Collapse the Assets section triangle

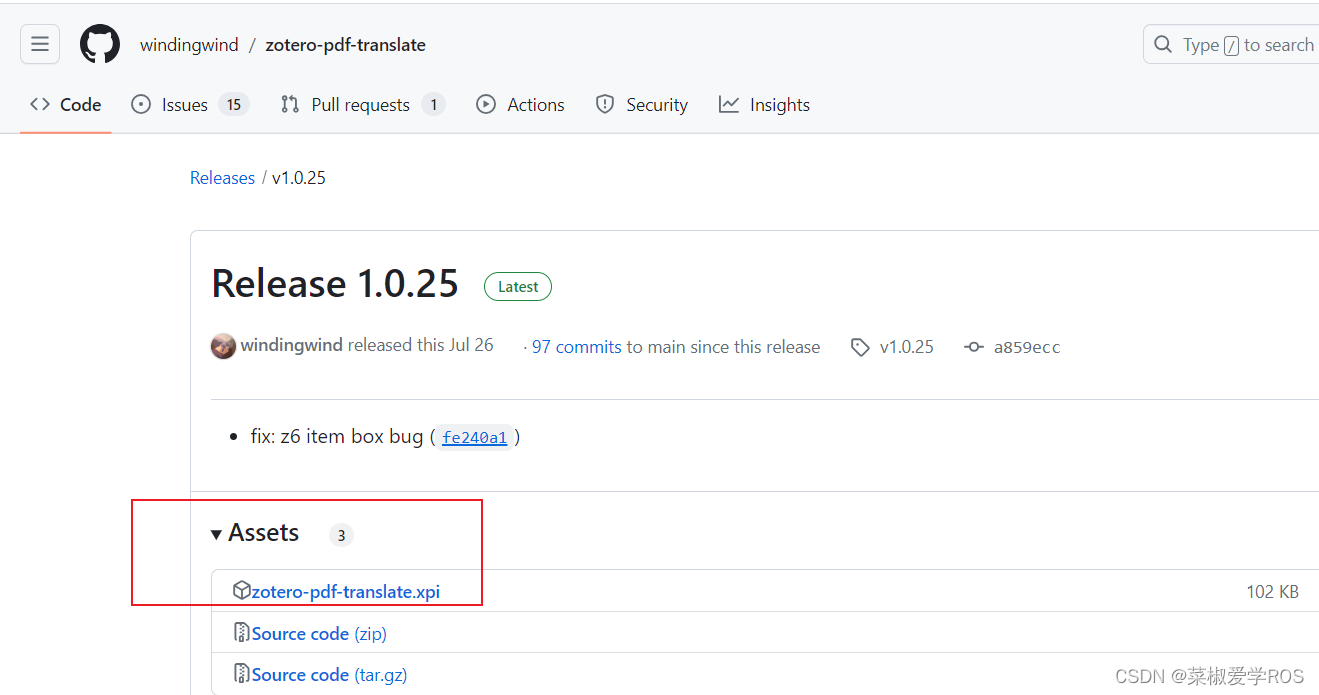click(x=216, y=535)
